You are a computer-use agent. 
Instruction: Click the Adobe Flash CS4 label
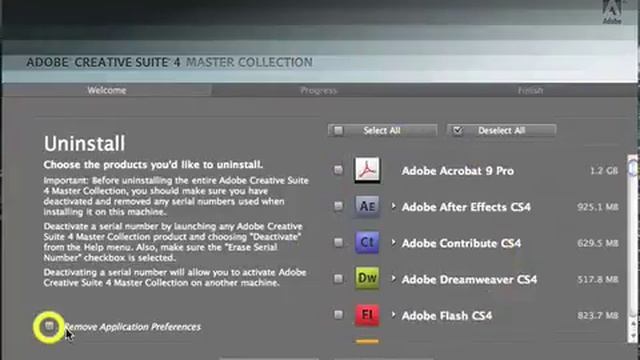tap(447, 316)
